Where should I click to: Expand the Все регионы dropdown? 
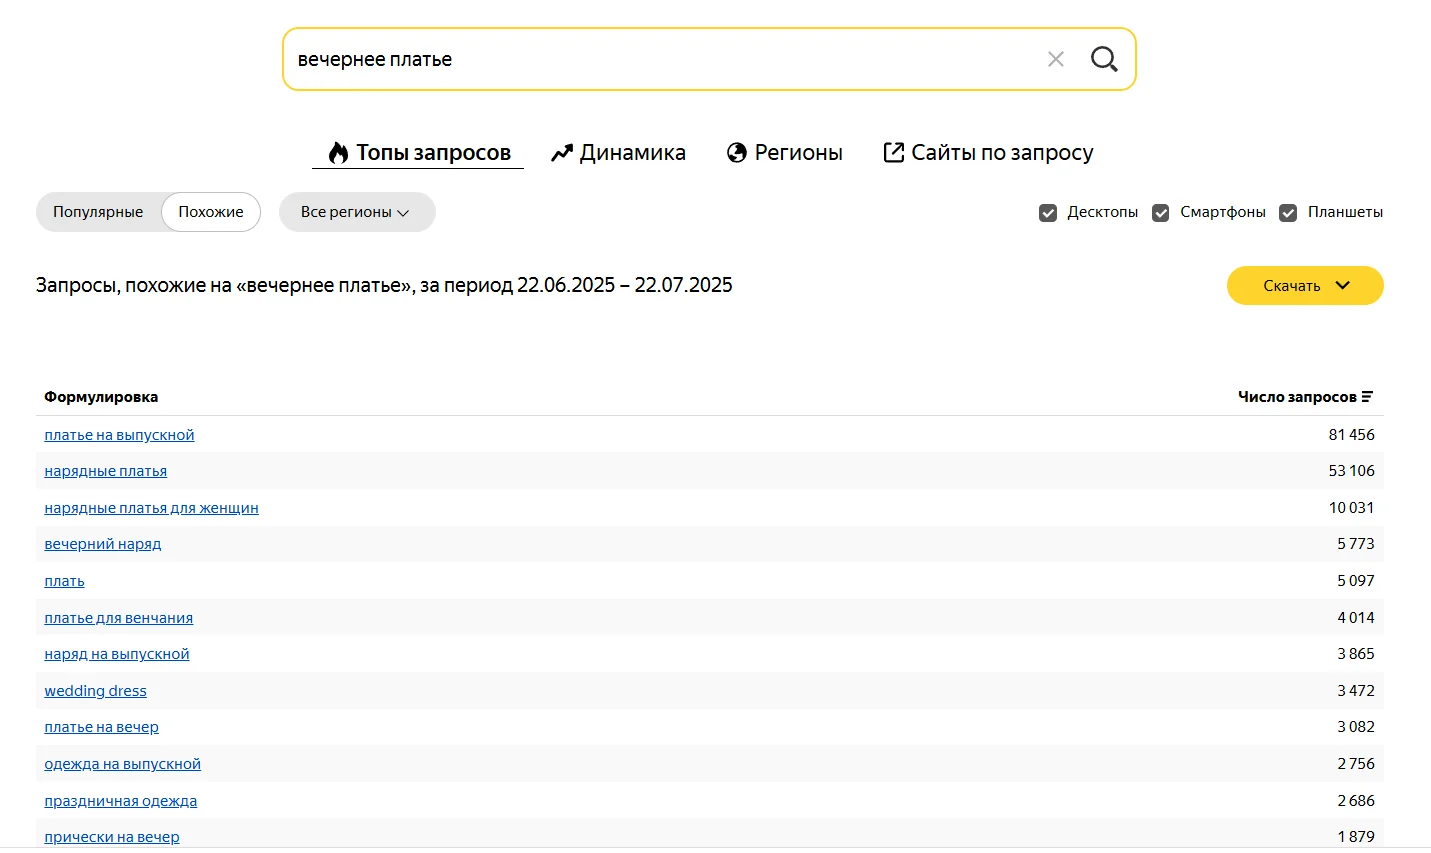tap(356, 212)
